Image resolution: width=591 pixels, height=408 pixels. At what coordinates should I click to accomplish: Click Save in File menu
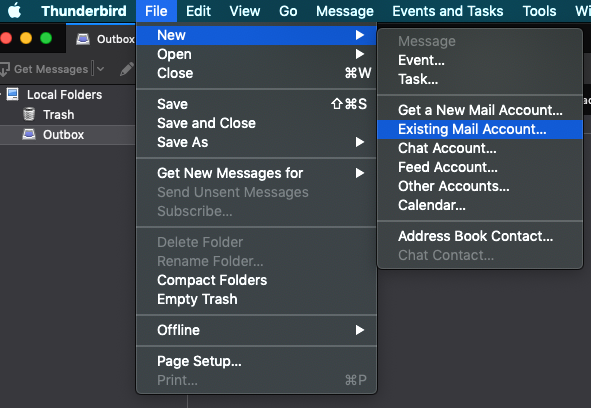click(256, 104)
